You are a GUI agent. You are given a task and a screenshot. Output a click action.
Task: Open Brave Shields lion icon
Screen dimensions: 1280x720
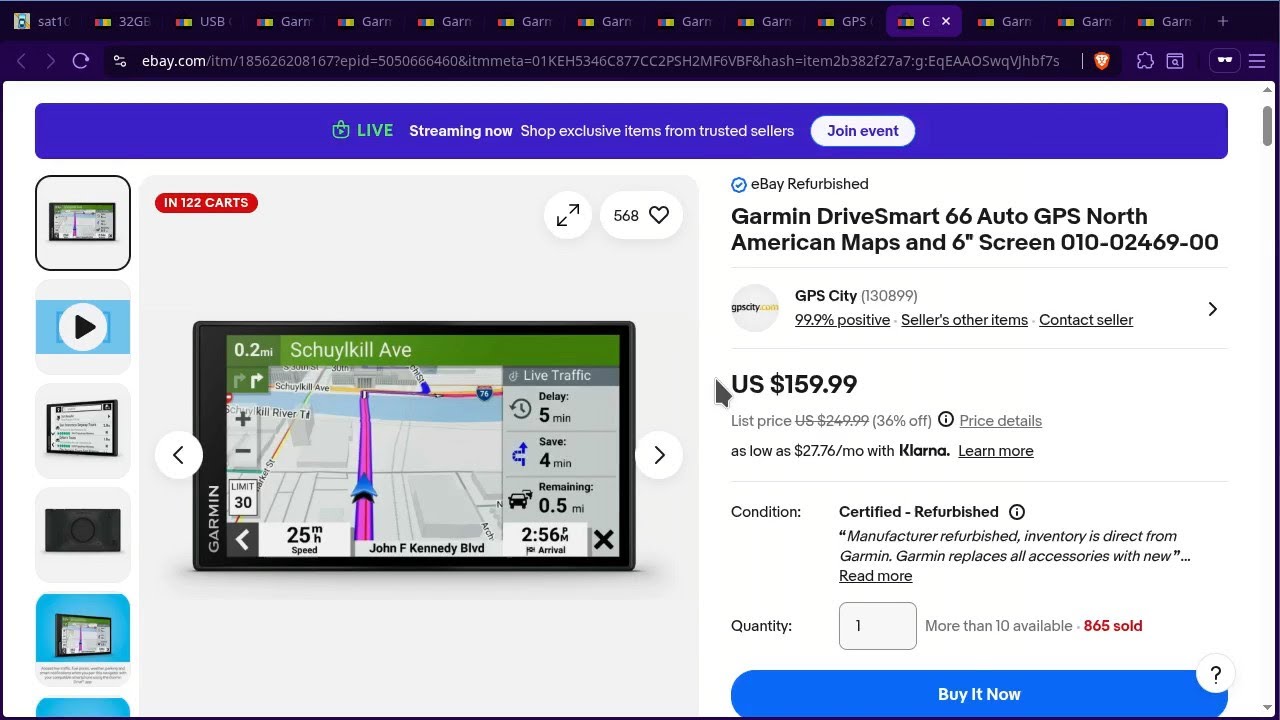pos(1102,61)
